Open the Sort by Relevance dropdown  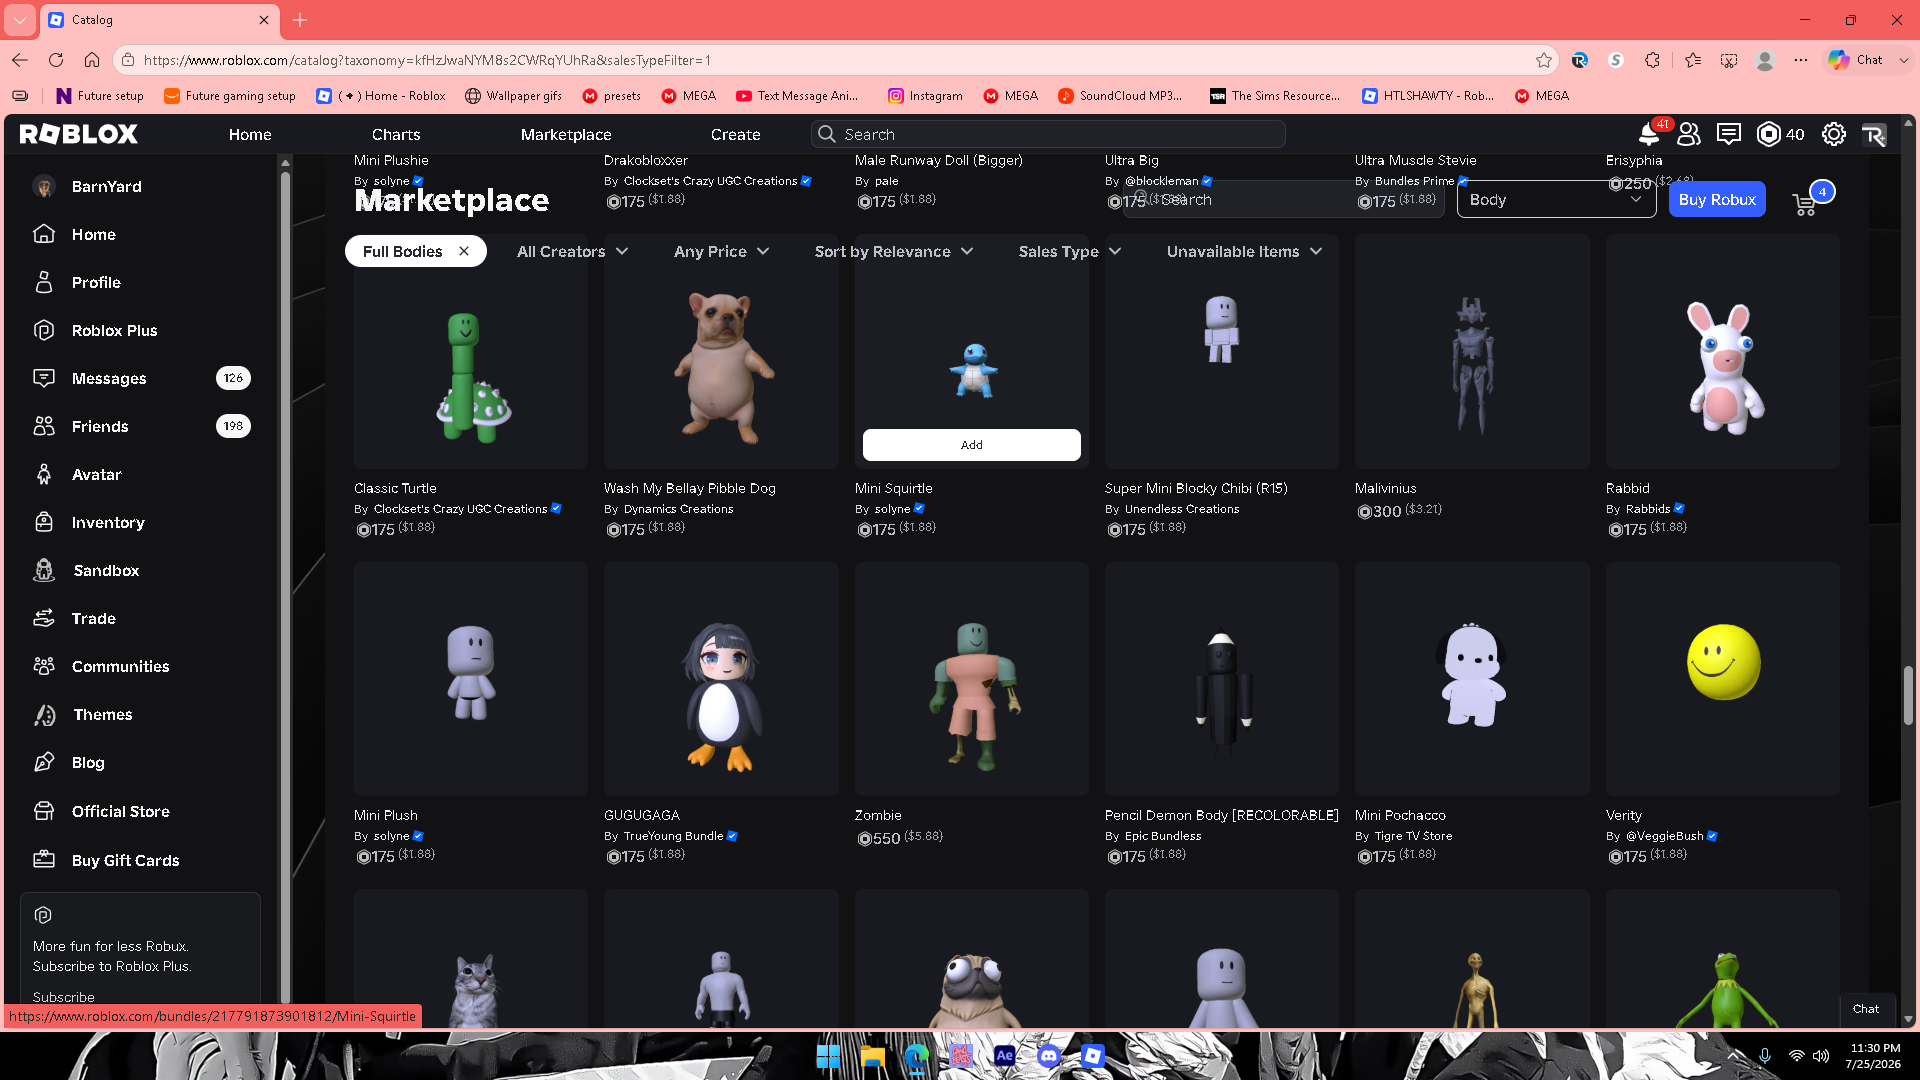point(893,252)
